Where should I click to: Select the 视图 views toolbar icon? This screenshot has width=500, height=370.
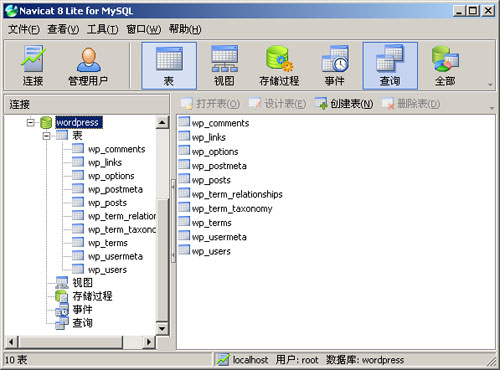pos(224,66)
